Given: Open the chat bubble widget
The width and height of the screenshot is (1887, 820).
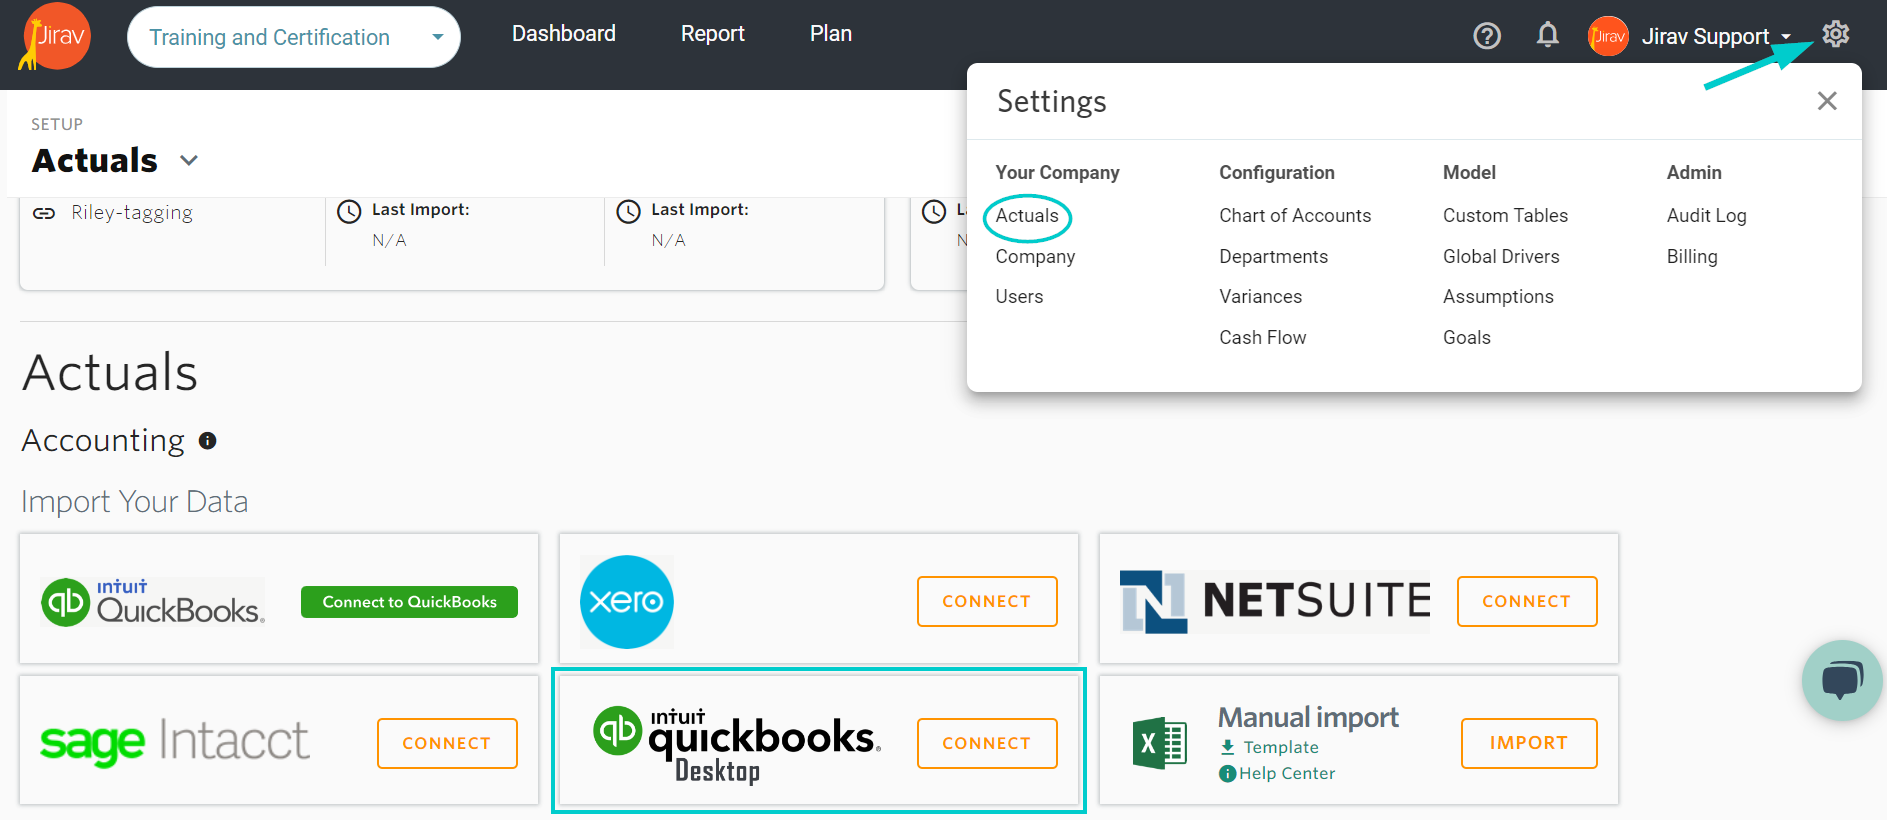Looking at the screenshot, I should (x=1842, y=681).
